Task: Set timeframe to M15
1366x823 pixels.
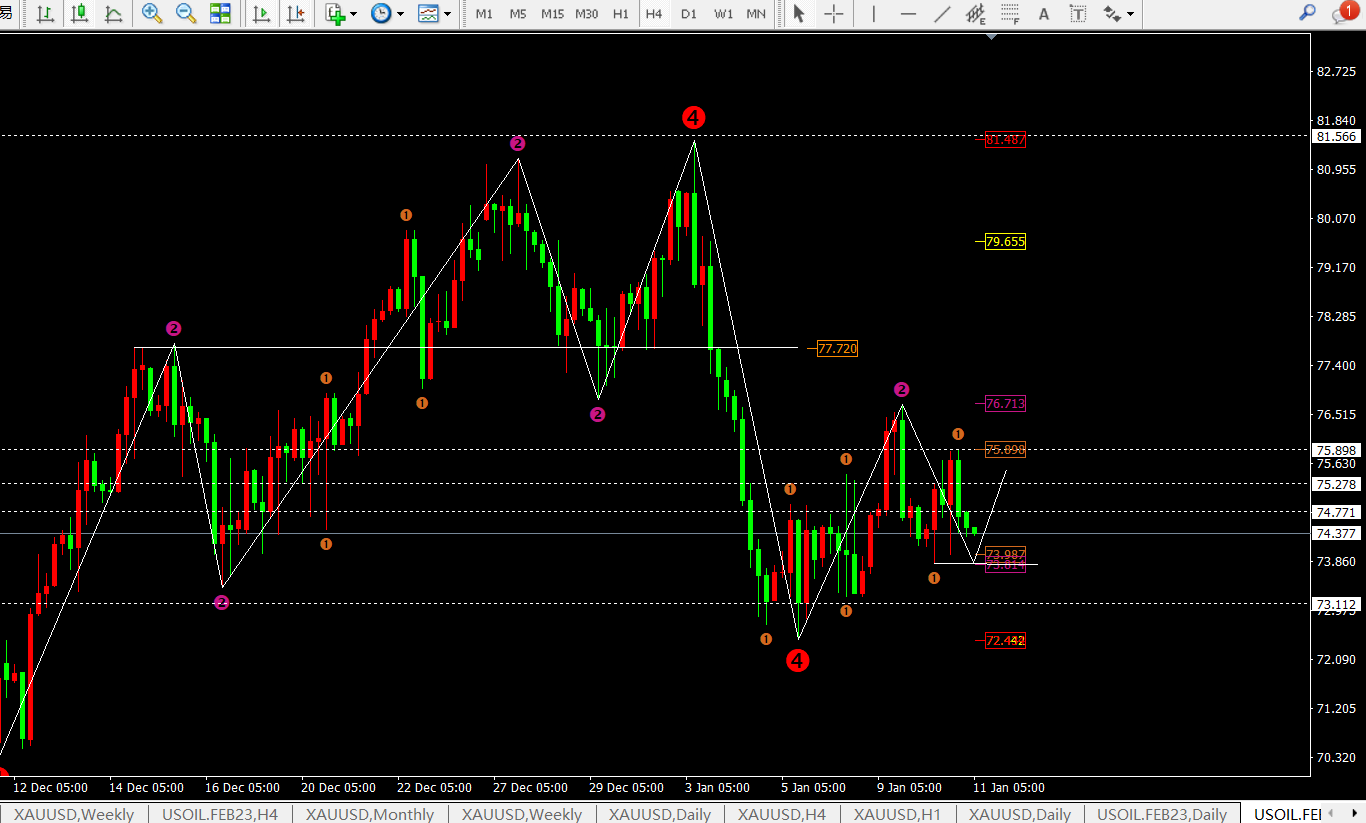Action: [x=552, y=14]
